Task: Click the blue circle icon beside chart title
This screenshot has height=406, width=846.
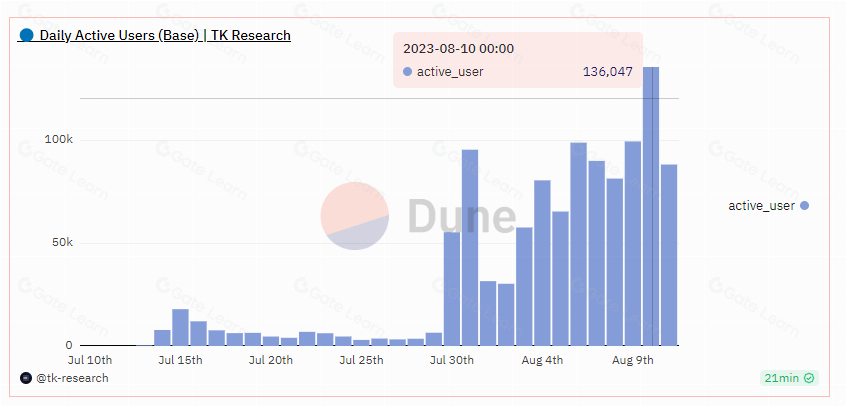Action: 26,36
